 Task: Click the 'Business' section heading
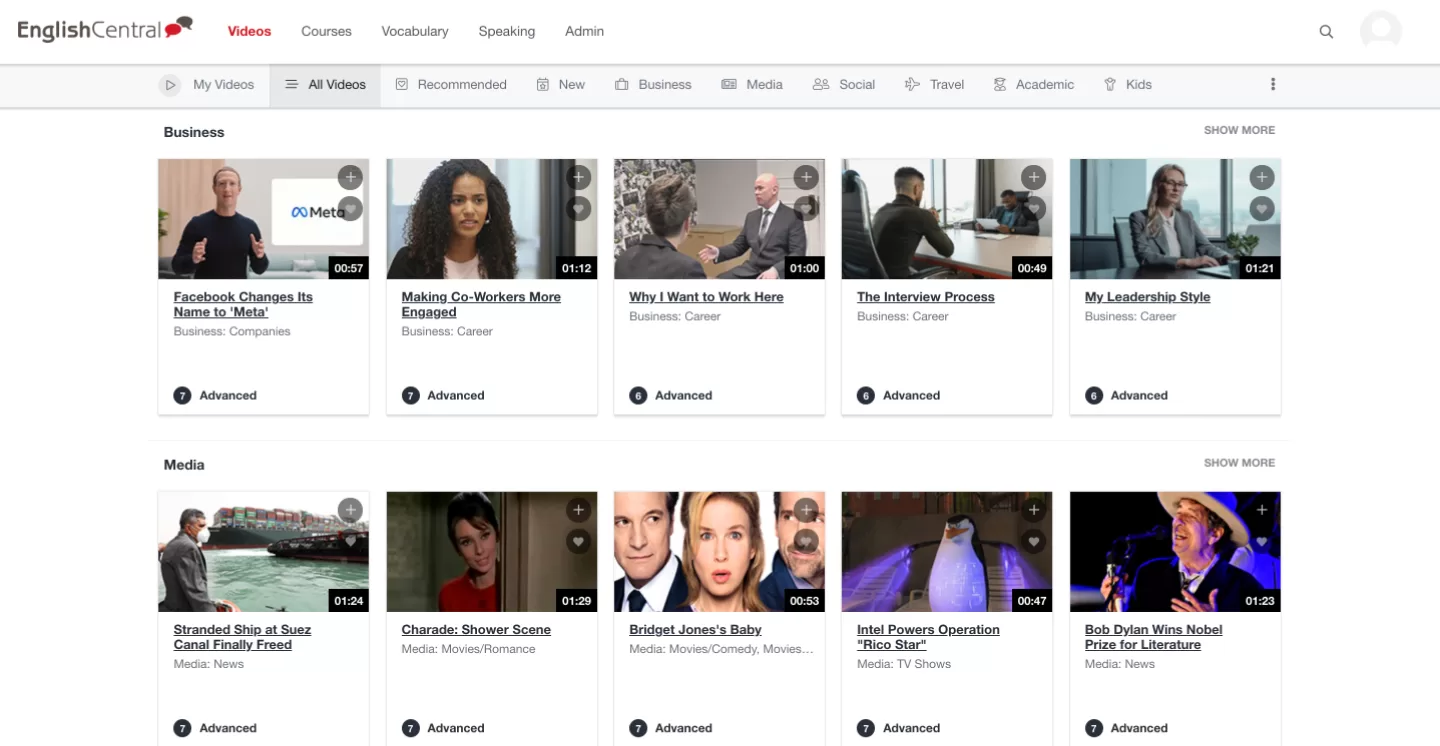(194, 132)
